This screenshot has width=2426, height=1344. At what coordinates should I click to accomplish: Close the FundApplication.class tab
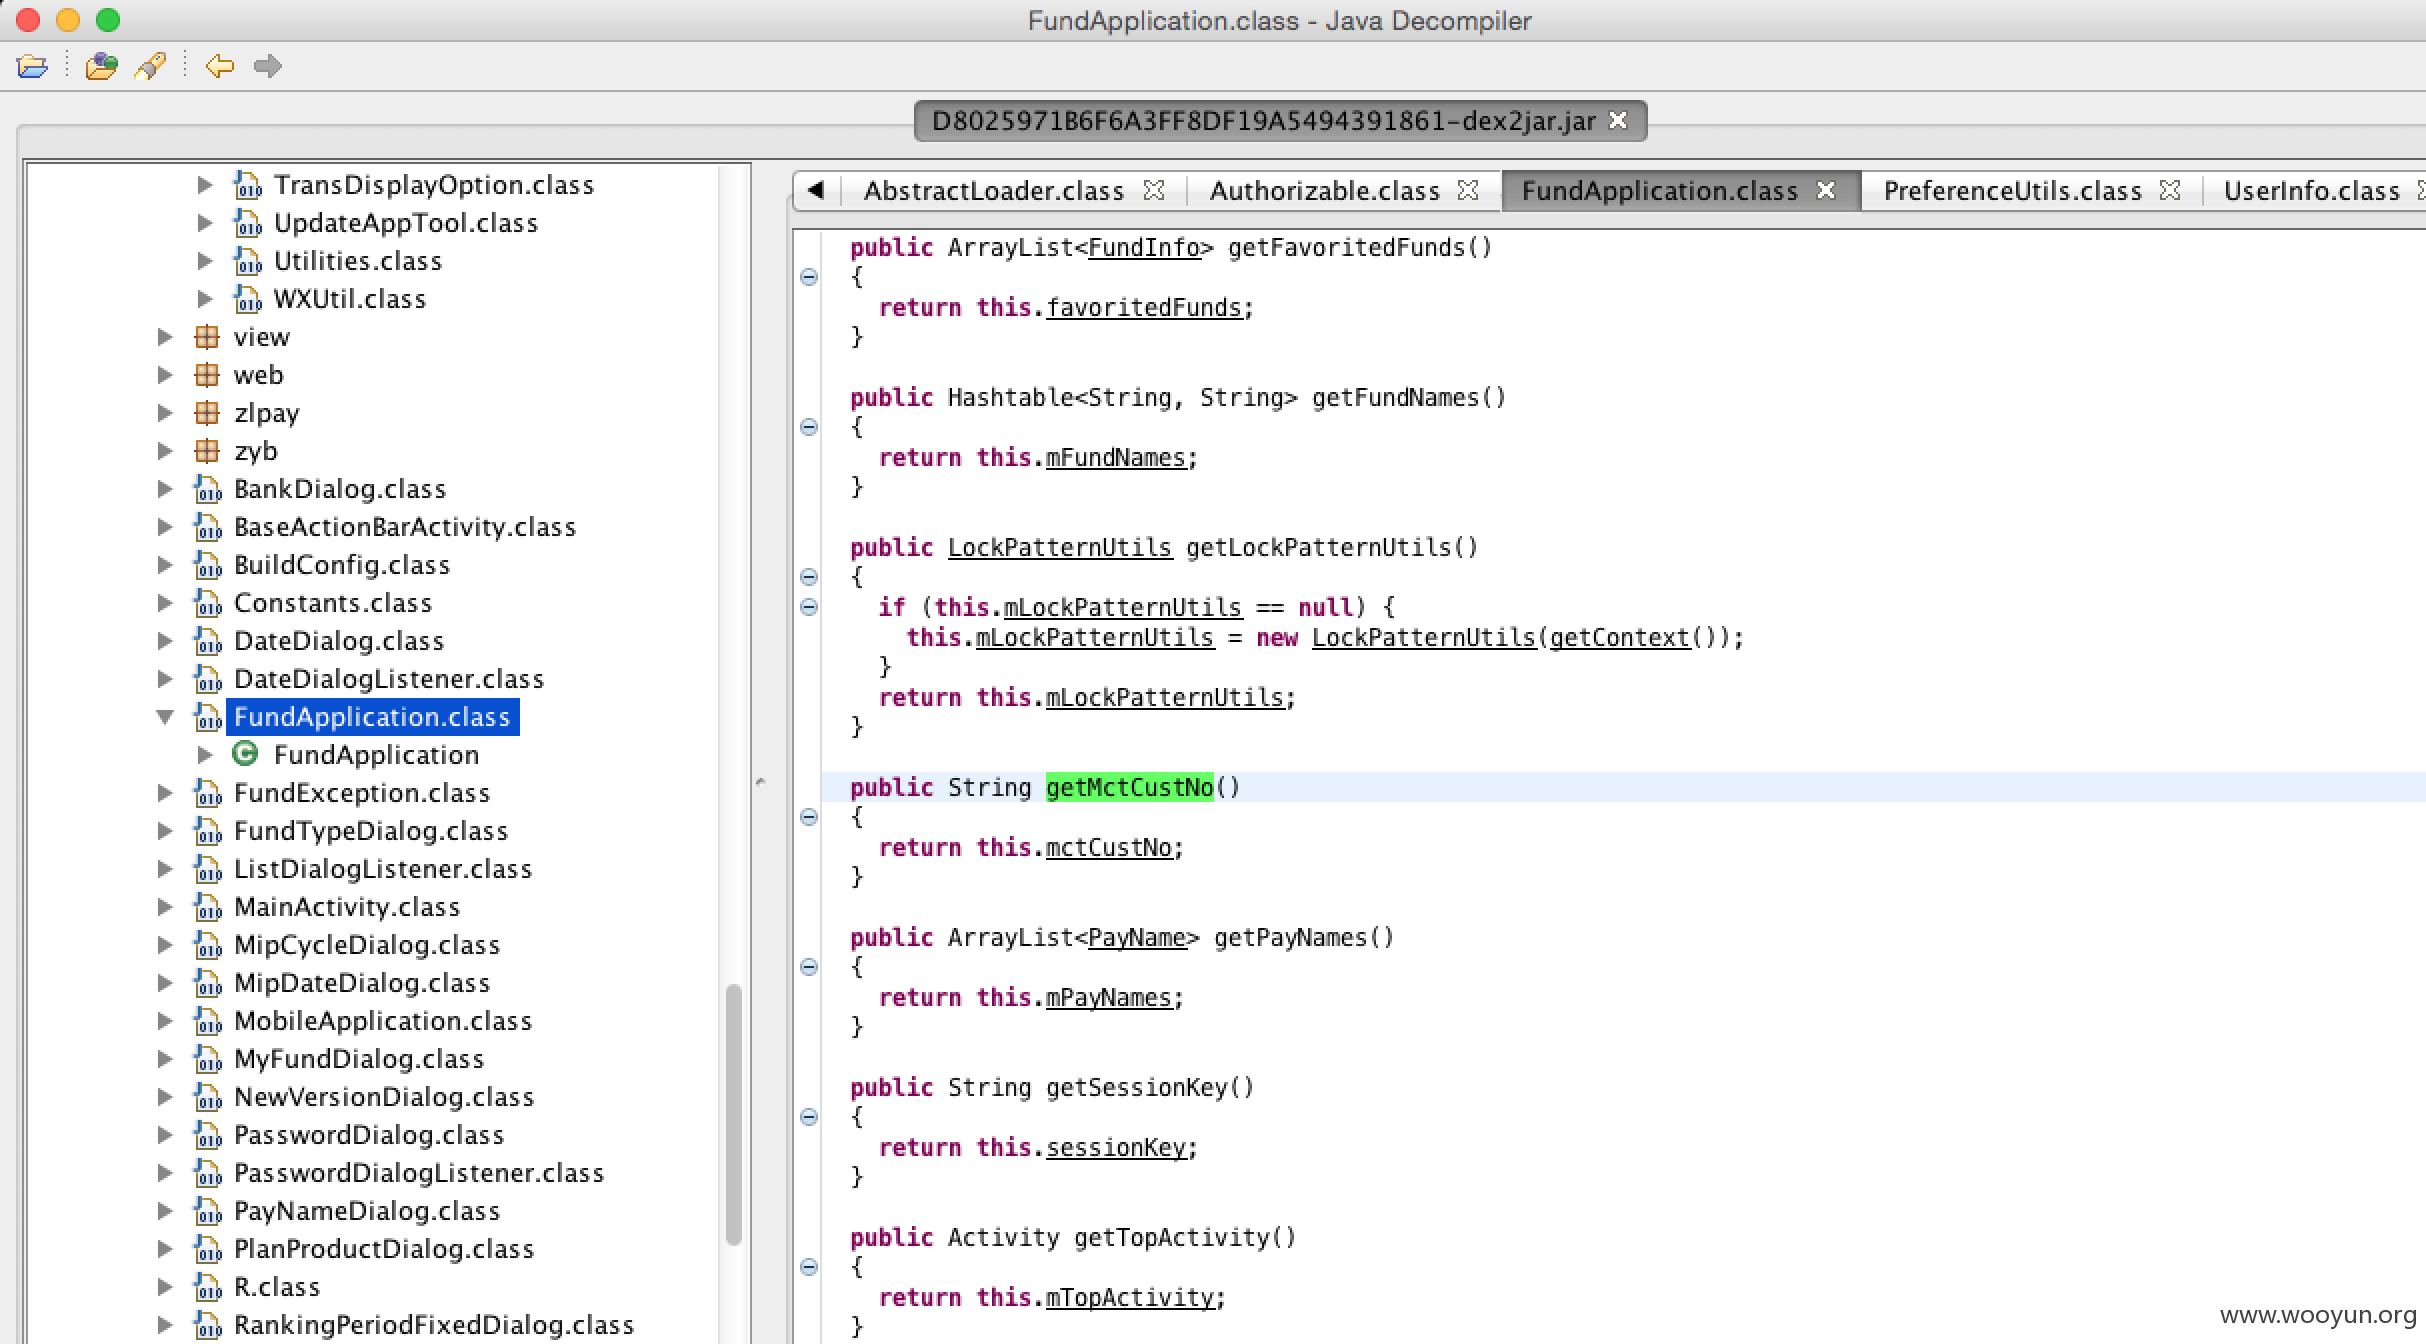click(x=1826, y=190)
